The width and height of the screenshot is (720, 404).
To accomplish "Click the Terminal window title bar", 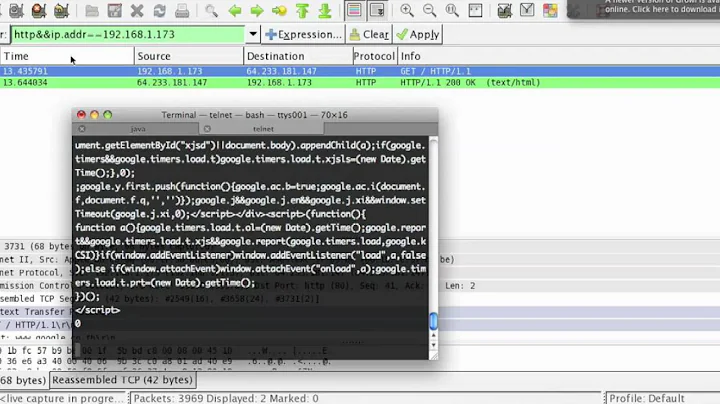I will (254, 115).
